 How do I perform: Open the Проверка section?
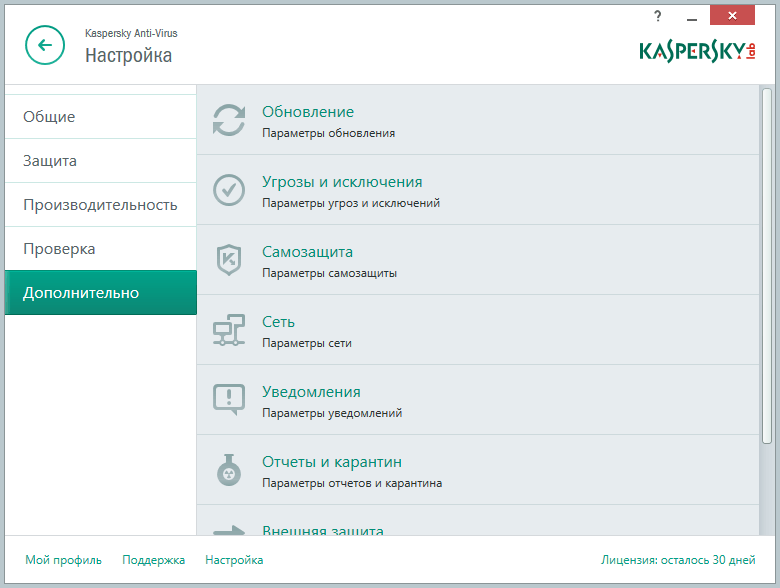click(x=100, y=249)
